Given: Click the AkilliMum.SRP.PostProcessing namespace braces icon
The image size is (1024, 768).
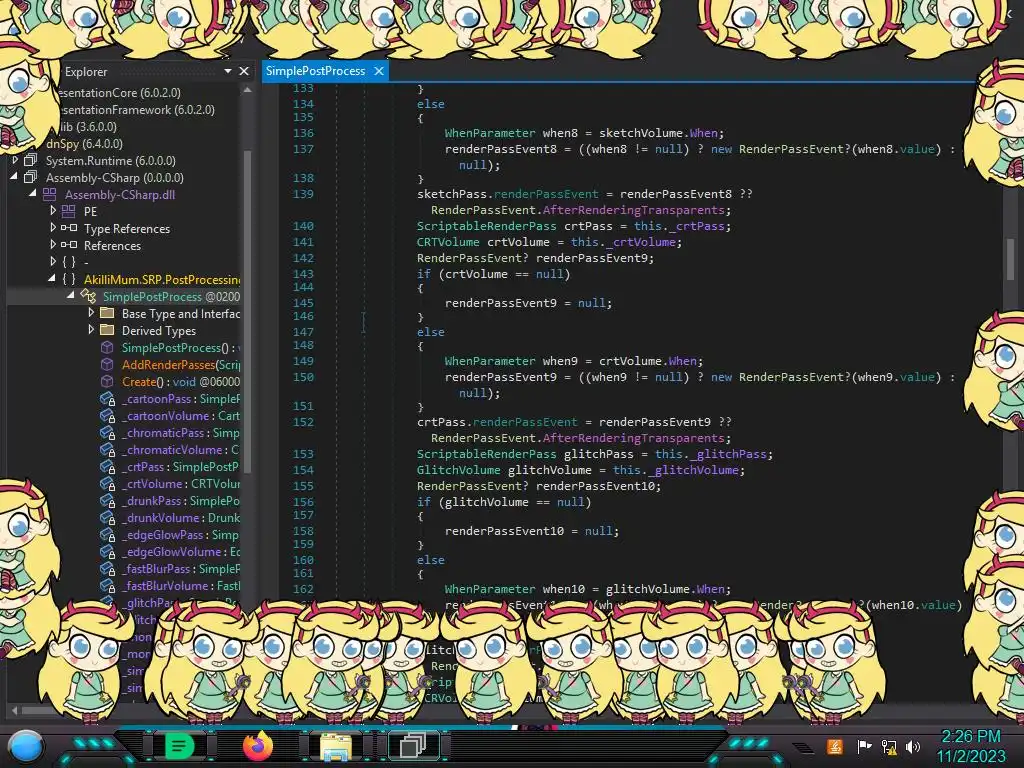Looking at the screenshot, I should (x=69, y=279).
